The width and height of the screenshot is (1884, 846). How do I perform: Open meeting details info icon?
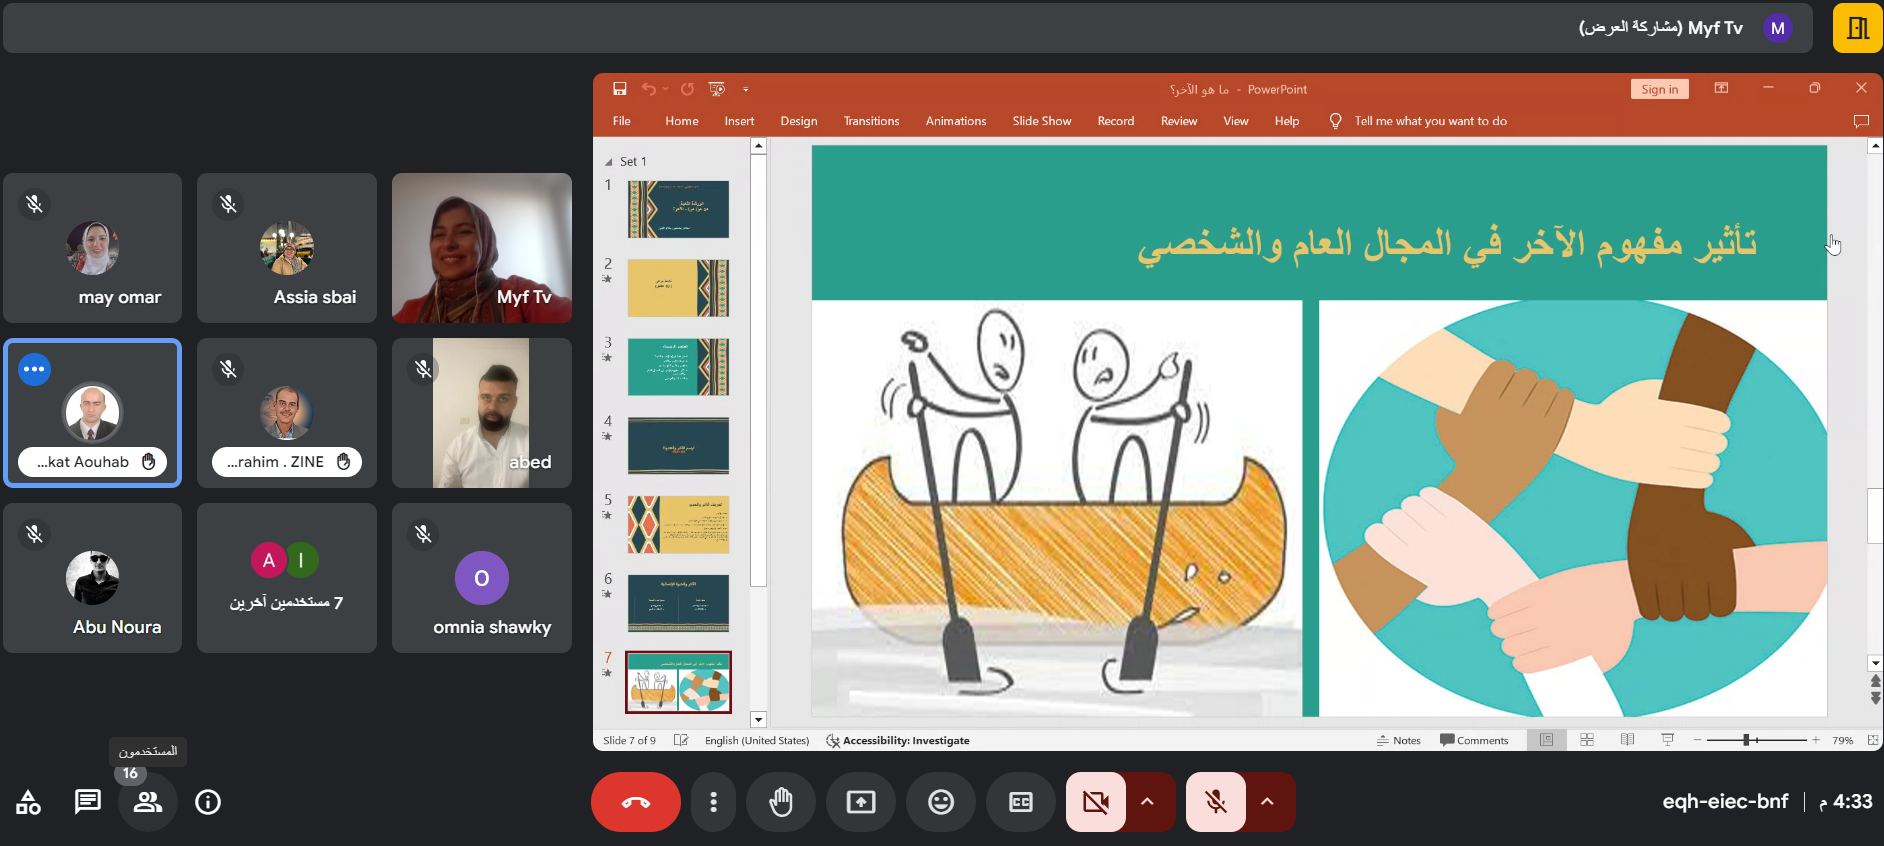[x=208, y=802]
